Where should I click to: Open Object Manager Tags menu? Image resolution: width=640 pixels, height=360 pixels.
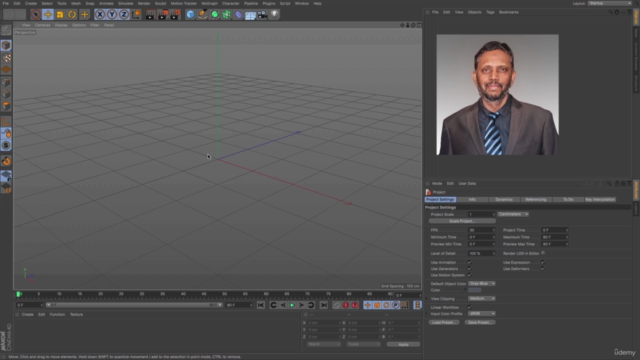[x=490, y=12]
